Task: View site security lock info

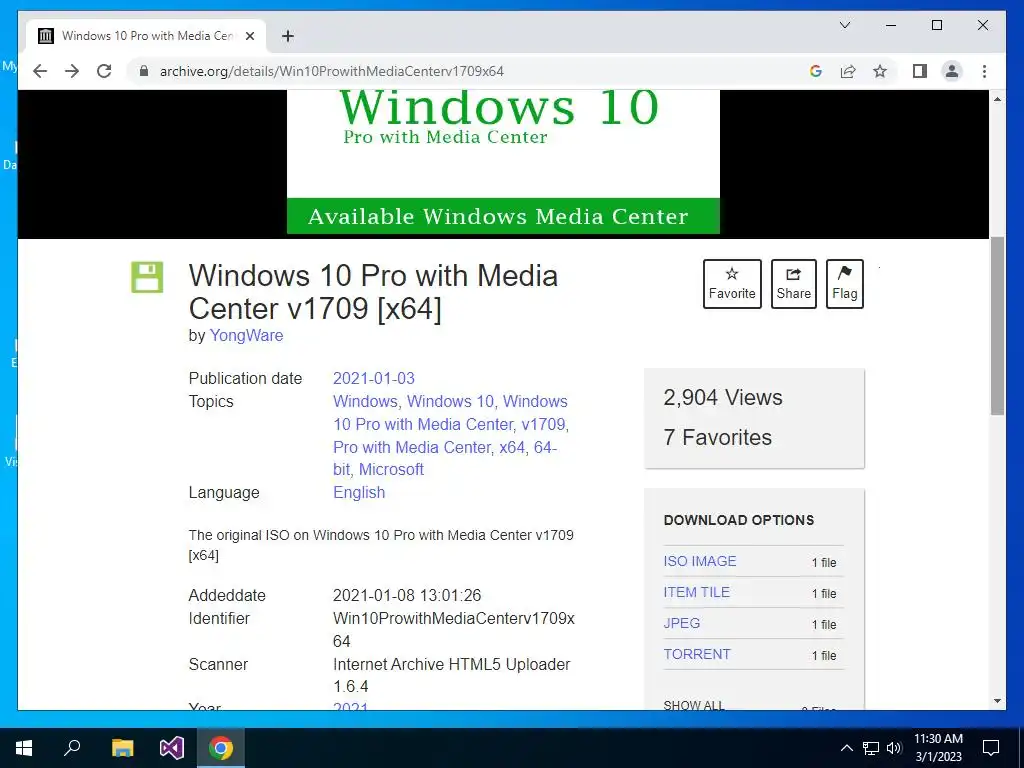Action: click(x=144, y=71)
